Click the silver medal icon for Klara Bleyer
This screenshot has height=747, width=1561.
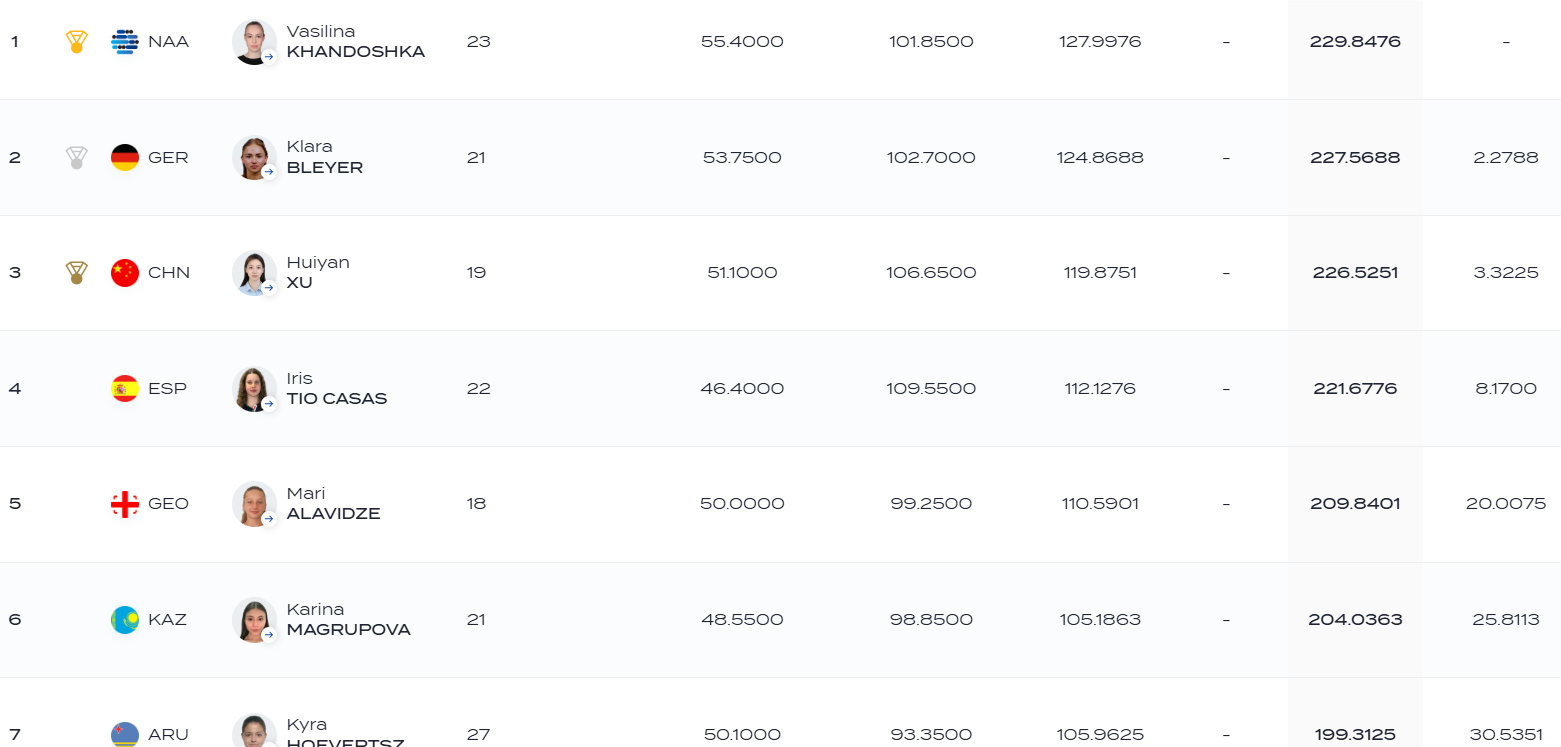pyautogui.click(x=76, y=157)
